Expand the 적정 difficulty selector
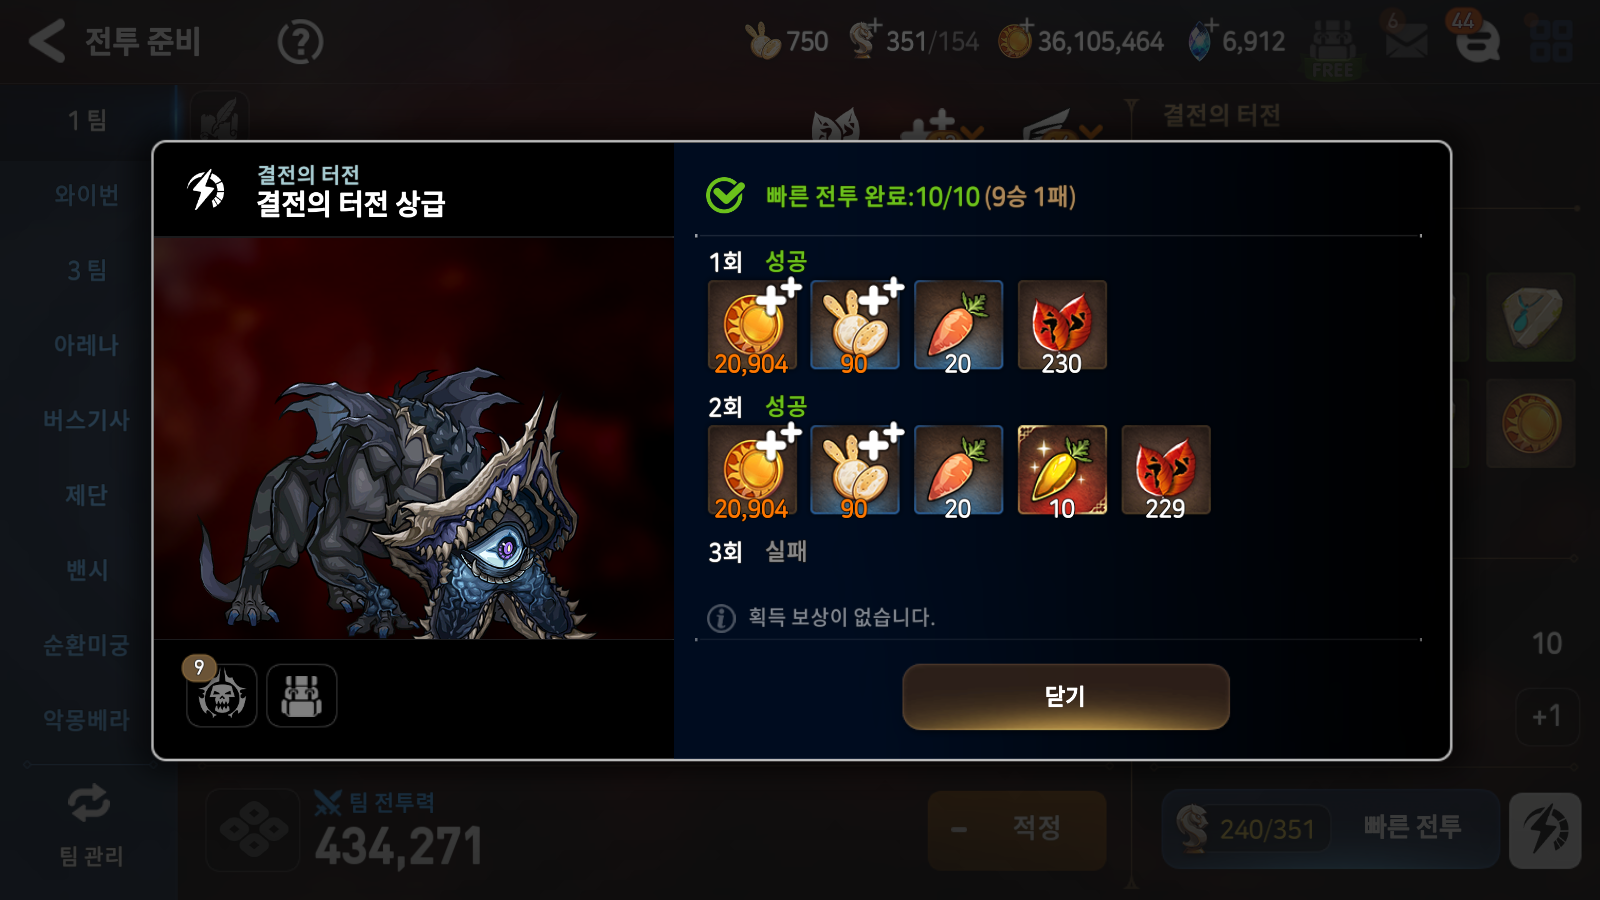The width and height of the screenshot is (1600, 900). tap(1017, 829)
